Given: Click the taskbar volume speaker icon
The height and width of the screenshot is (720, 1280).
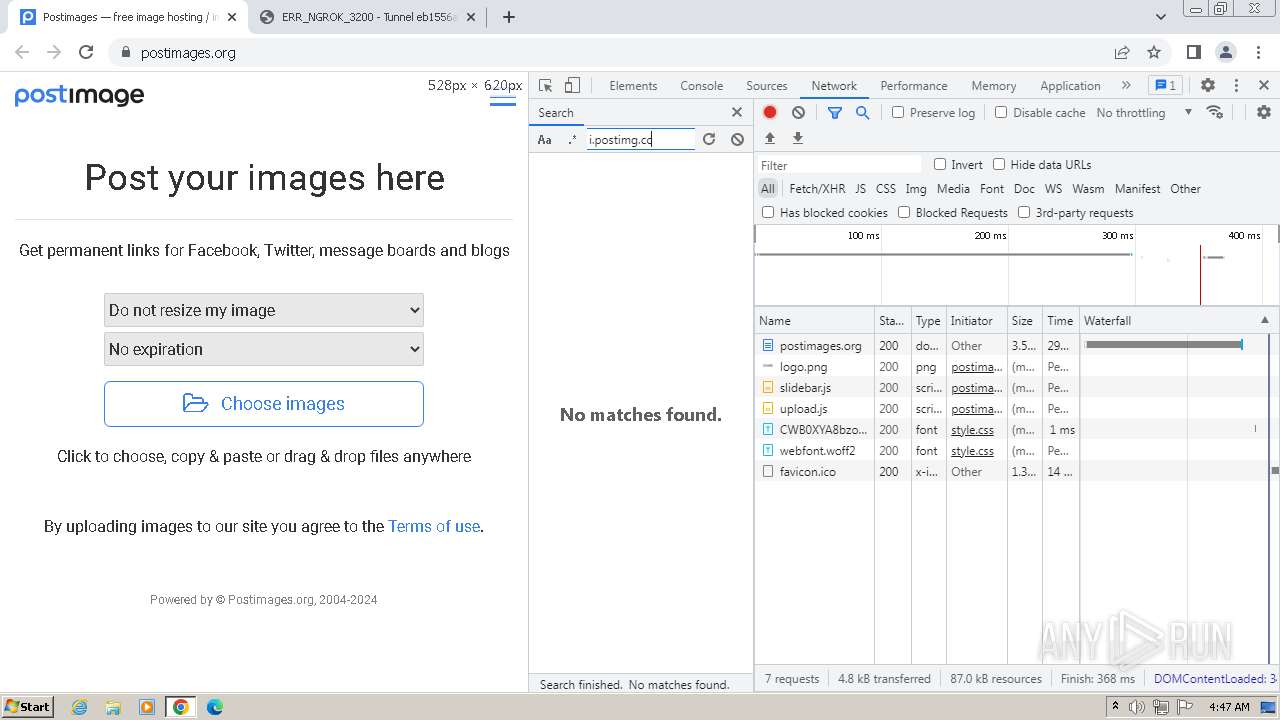Looking at the screenshot, I should pos(1136,707).
